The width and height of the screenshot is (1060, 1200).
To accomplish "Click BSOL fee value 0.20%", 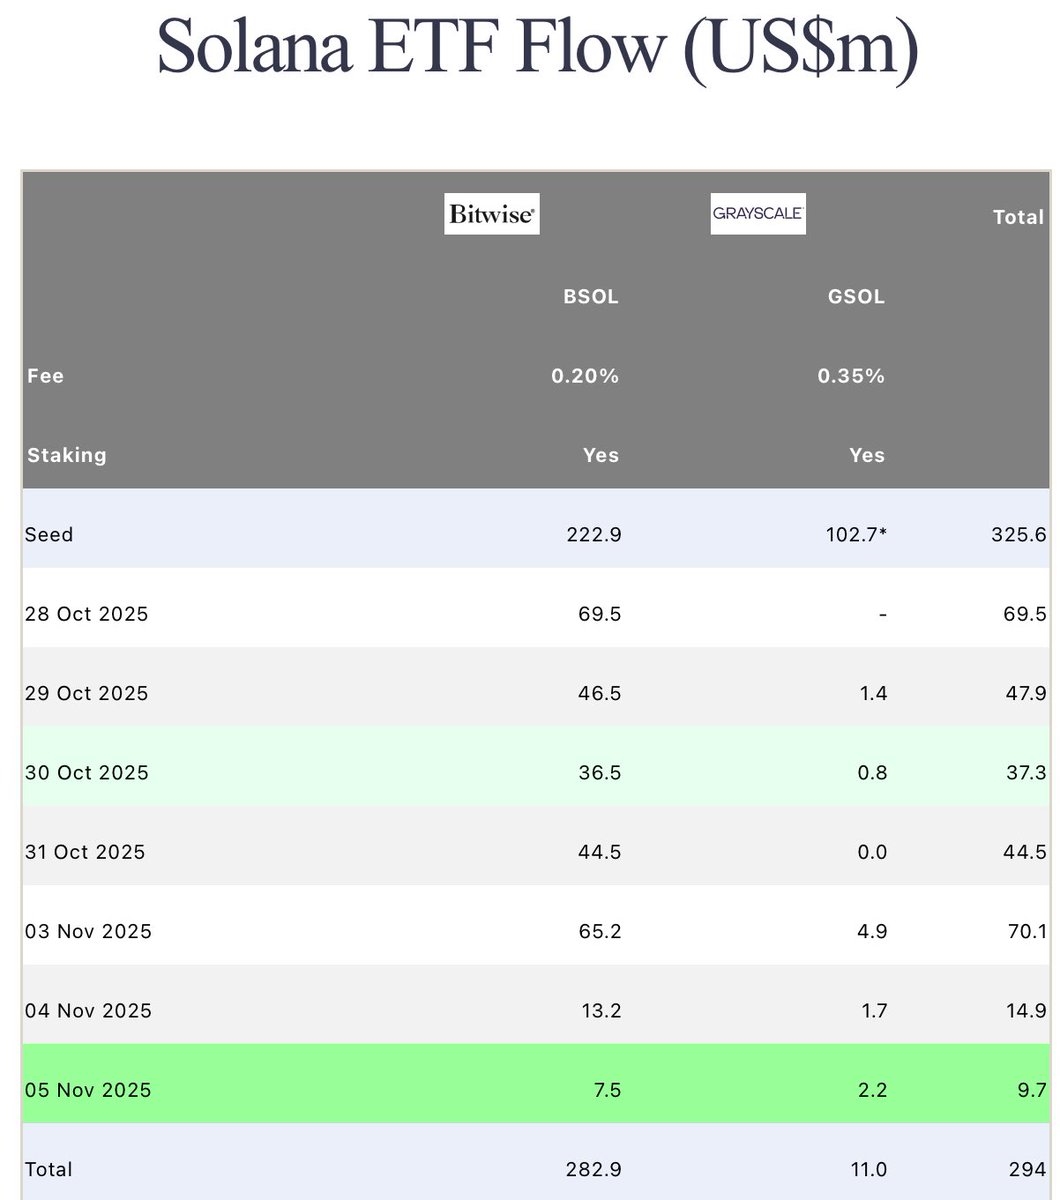I will (585, 376).
